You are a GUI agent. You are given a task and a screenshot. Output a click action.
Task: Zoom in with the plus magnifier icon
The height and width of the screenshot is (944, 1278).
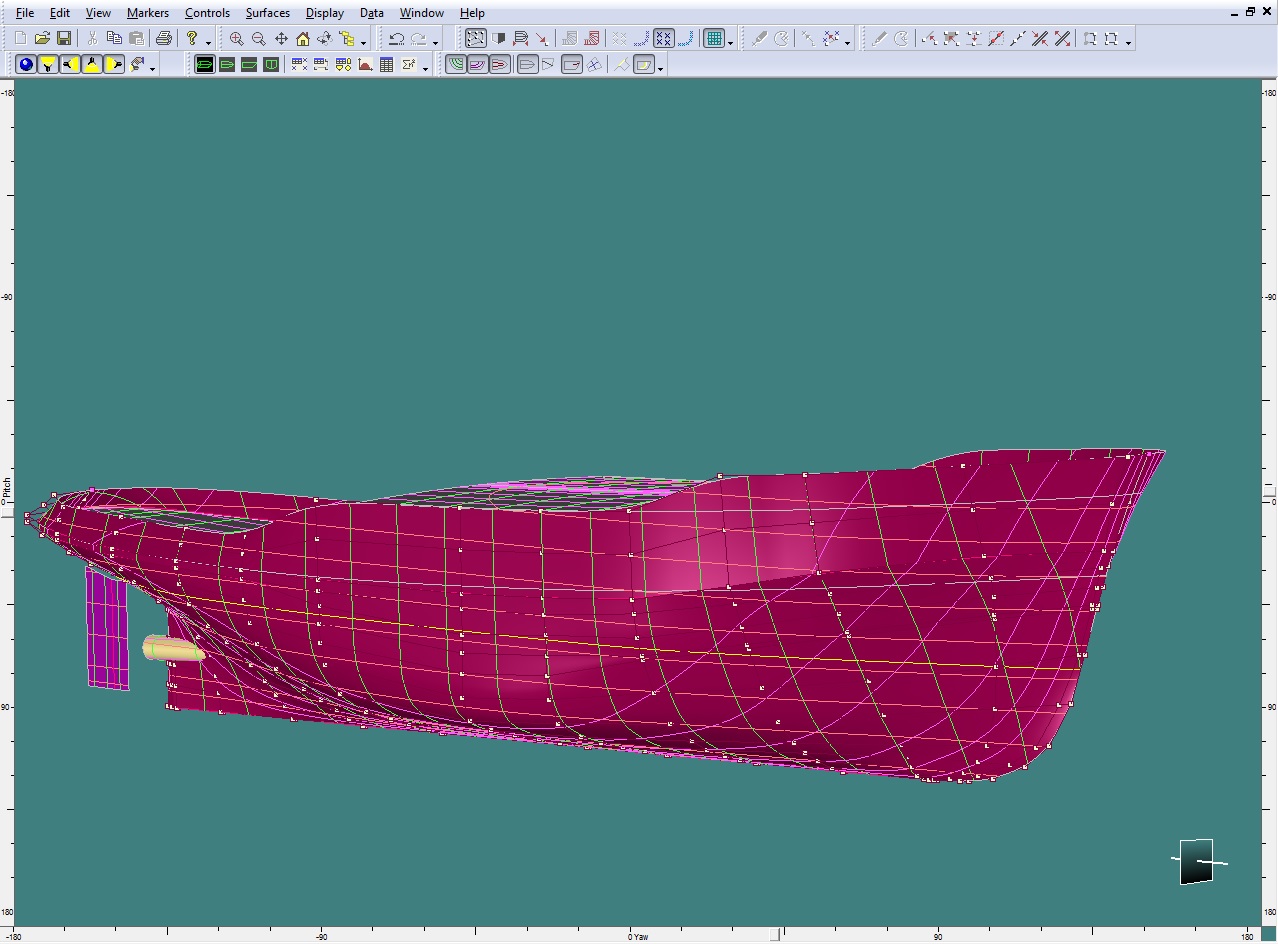(x=237, y=39)
